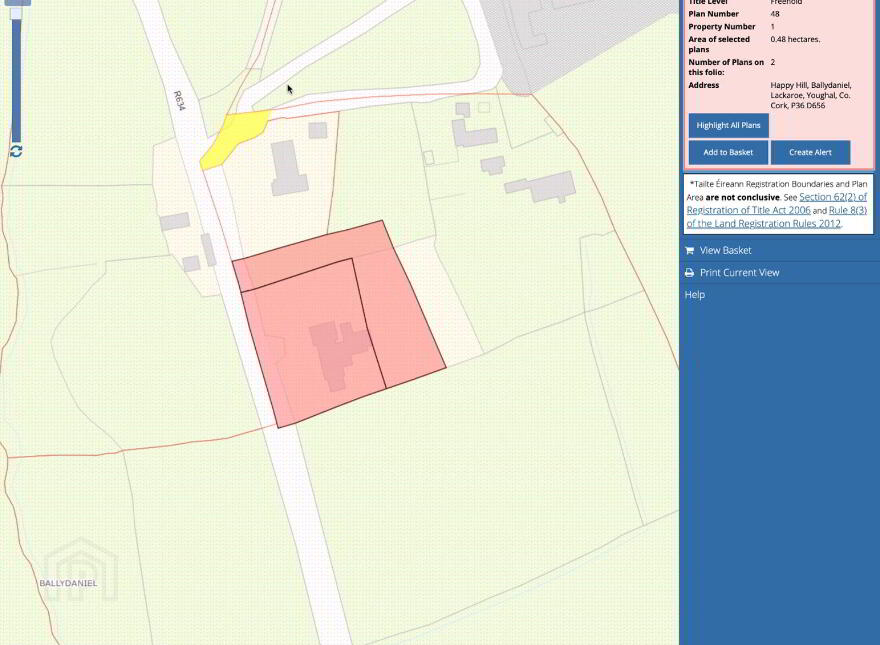Click the BALLYDANIEL townland label
This screenshot has height=645, width=880.
[x=68, y=583]
